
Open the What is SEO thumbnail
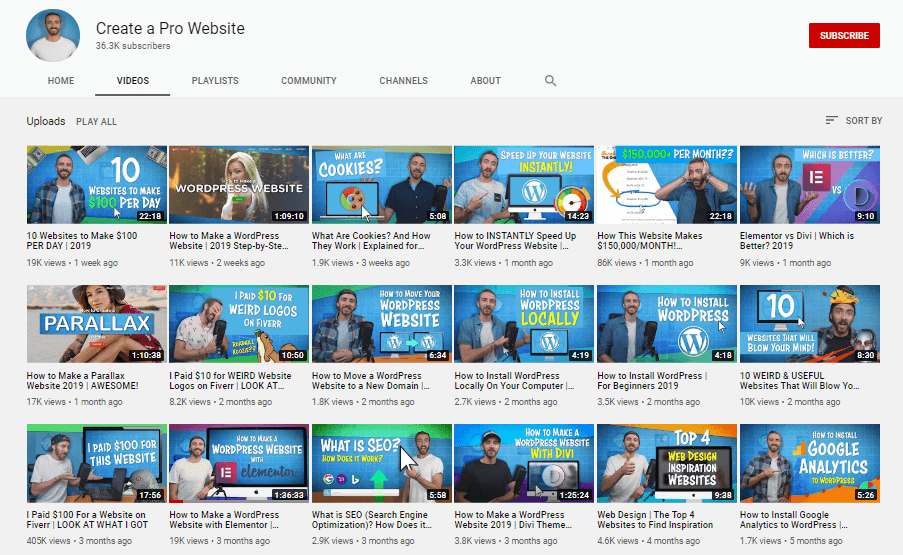tap(381, 463)
